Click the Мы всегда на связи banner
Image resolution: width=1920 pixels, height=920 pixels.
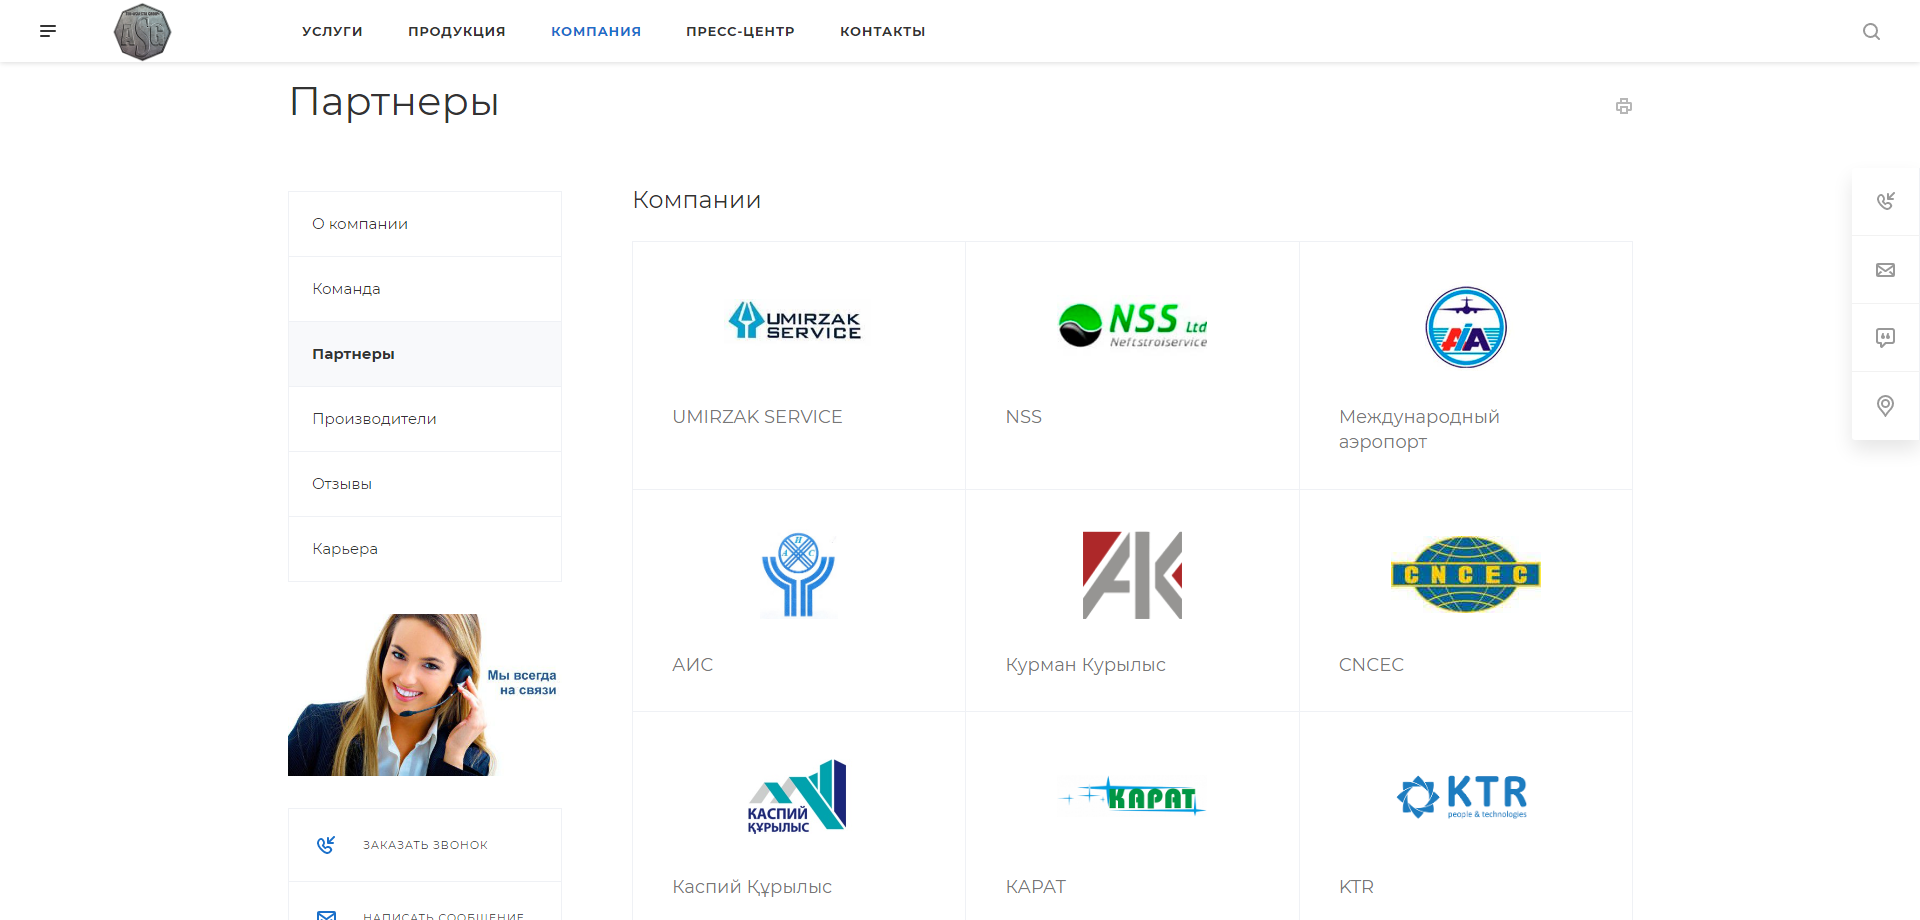(424, 695)
